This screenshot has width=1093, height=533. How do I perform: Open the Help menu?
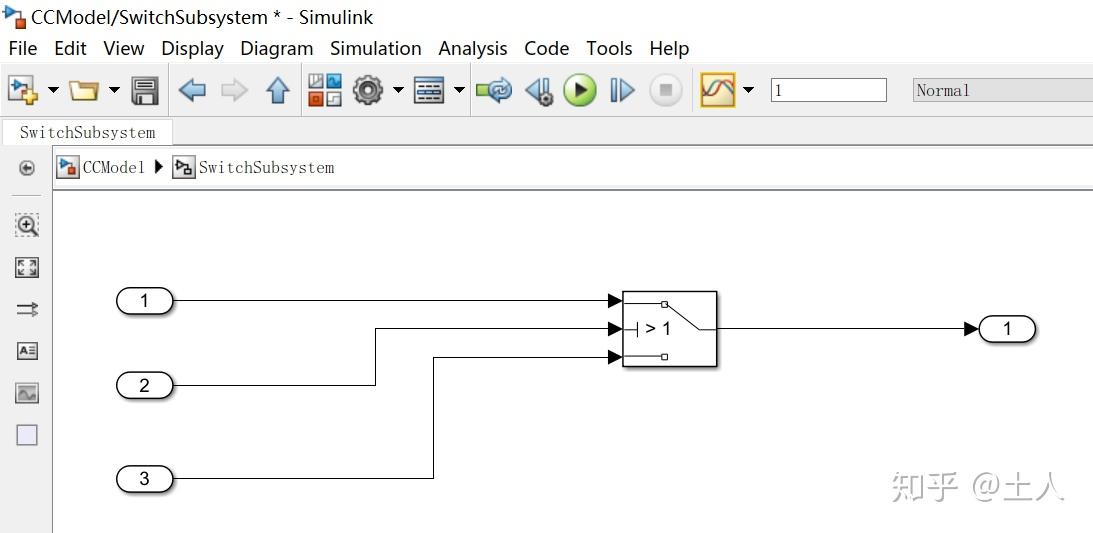(x=669, y=49)
